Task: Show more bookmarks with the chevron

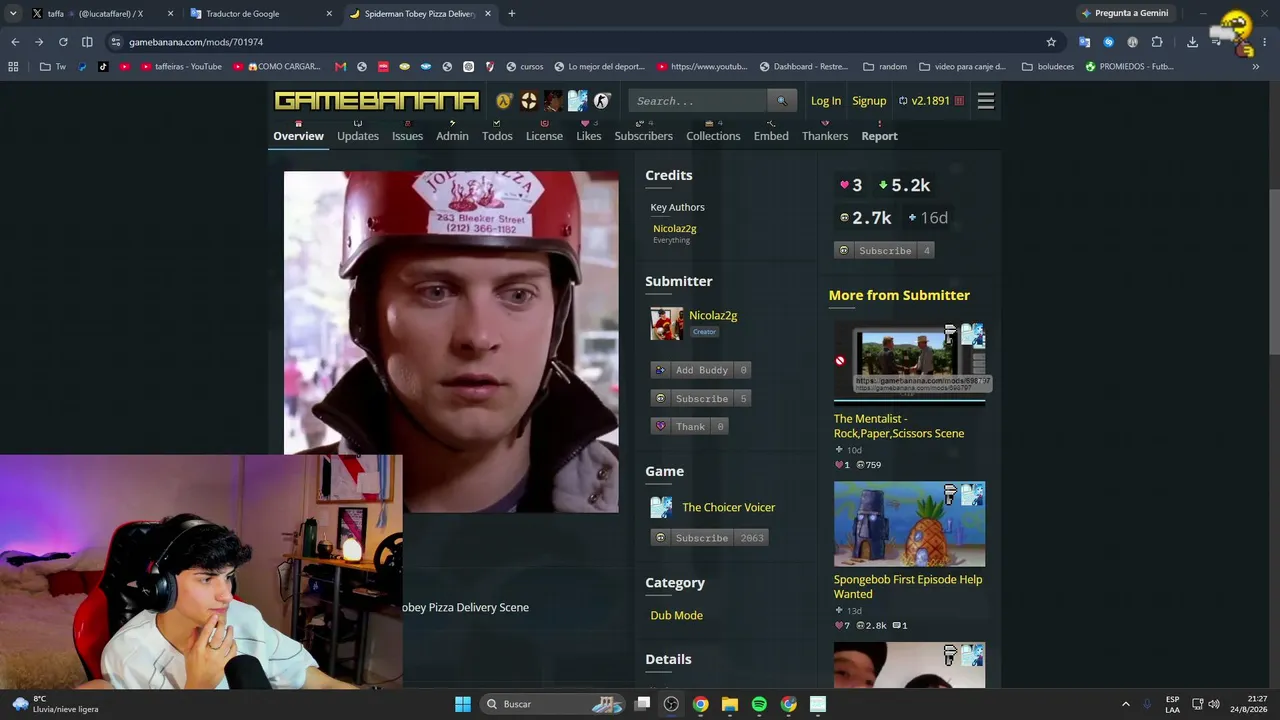Action: tap(1256, 67)
